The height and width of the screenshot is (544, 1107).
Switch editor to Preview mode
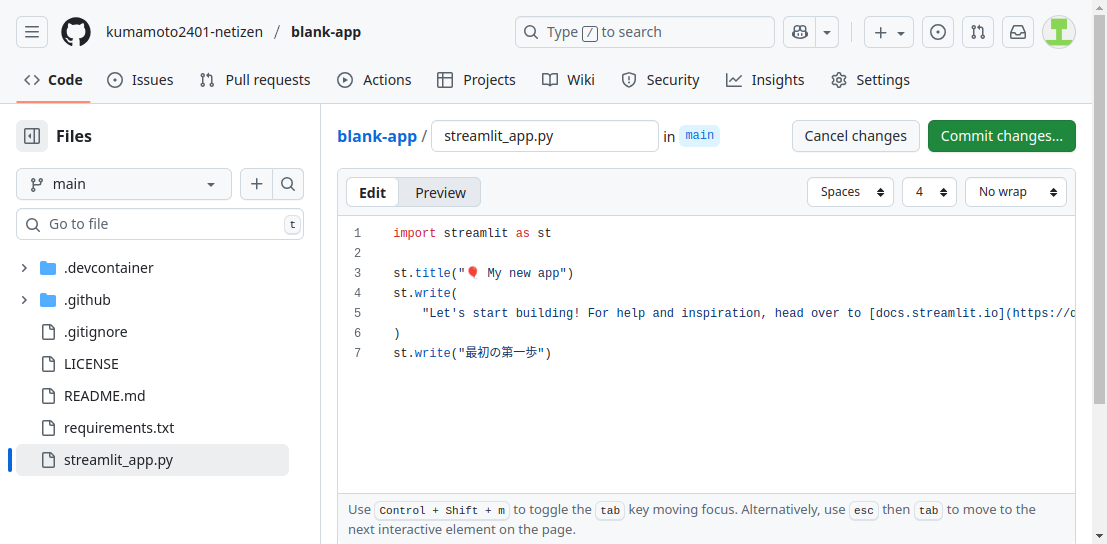pyautogui.click(x=440, y=192)
